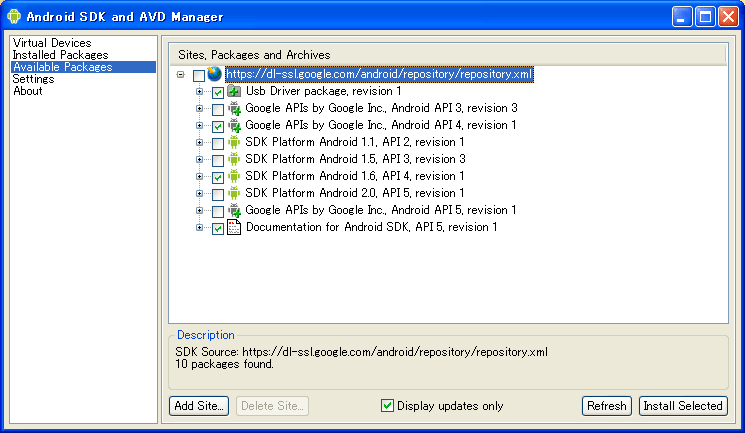Check SDK Platform Android 2.0 checkbox
Screen dimensions: 745x433
click(x=218, y=194)
